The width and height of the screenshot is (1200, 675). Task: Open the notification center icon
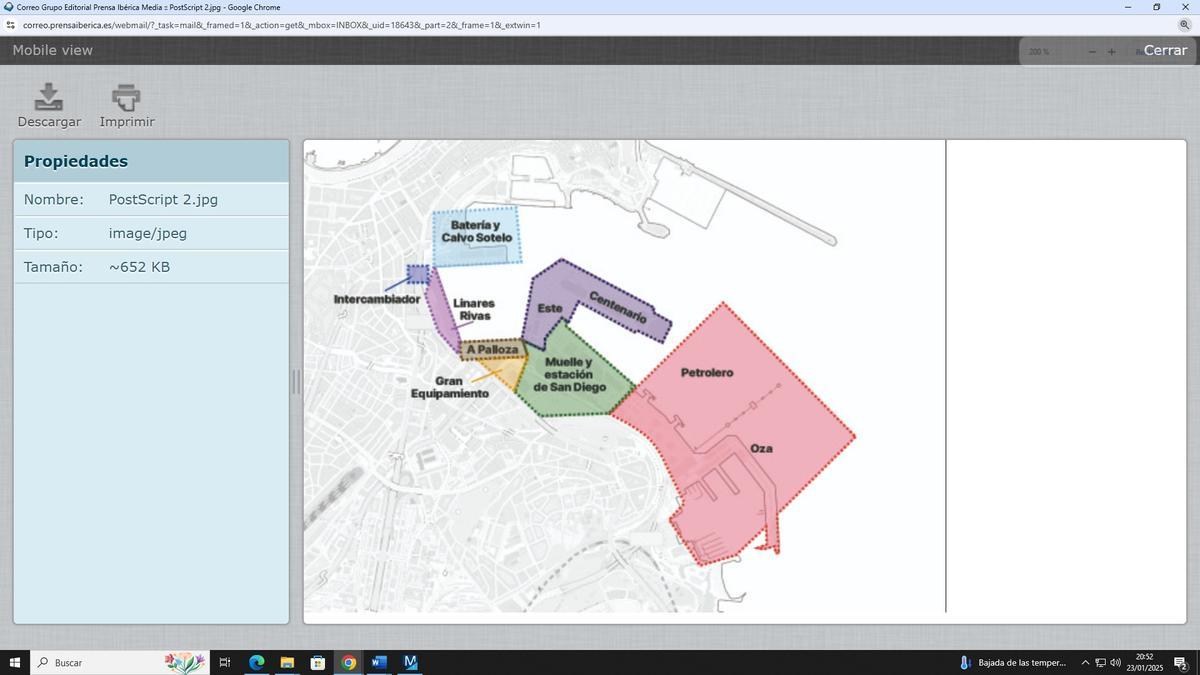tap(1180, 662)
